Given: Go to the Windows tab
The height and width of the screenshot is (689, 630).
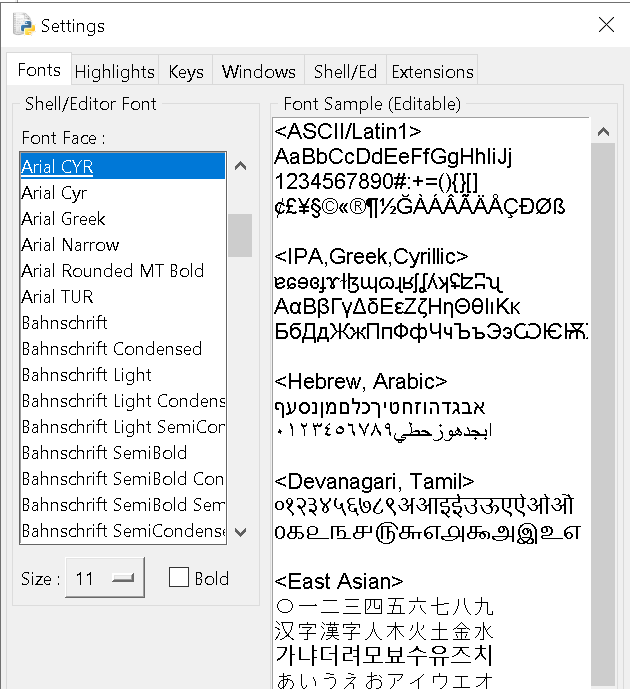Looking at the screenshot, I should (x=258, y=72).
